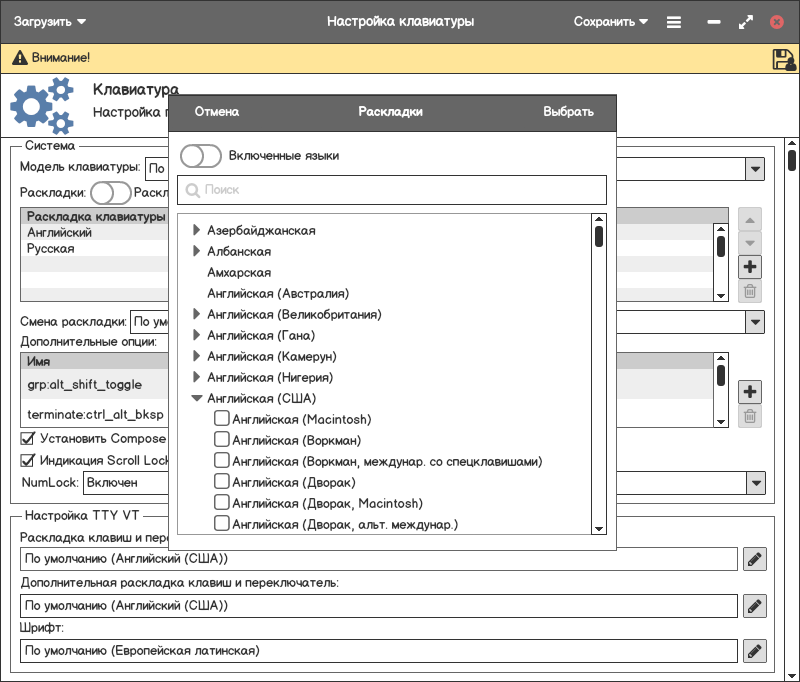Edit the TTY font with pencil icon

tap(755, 651)
